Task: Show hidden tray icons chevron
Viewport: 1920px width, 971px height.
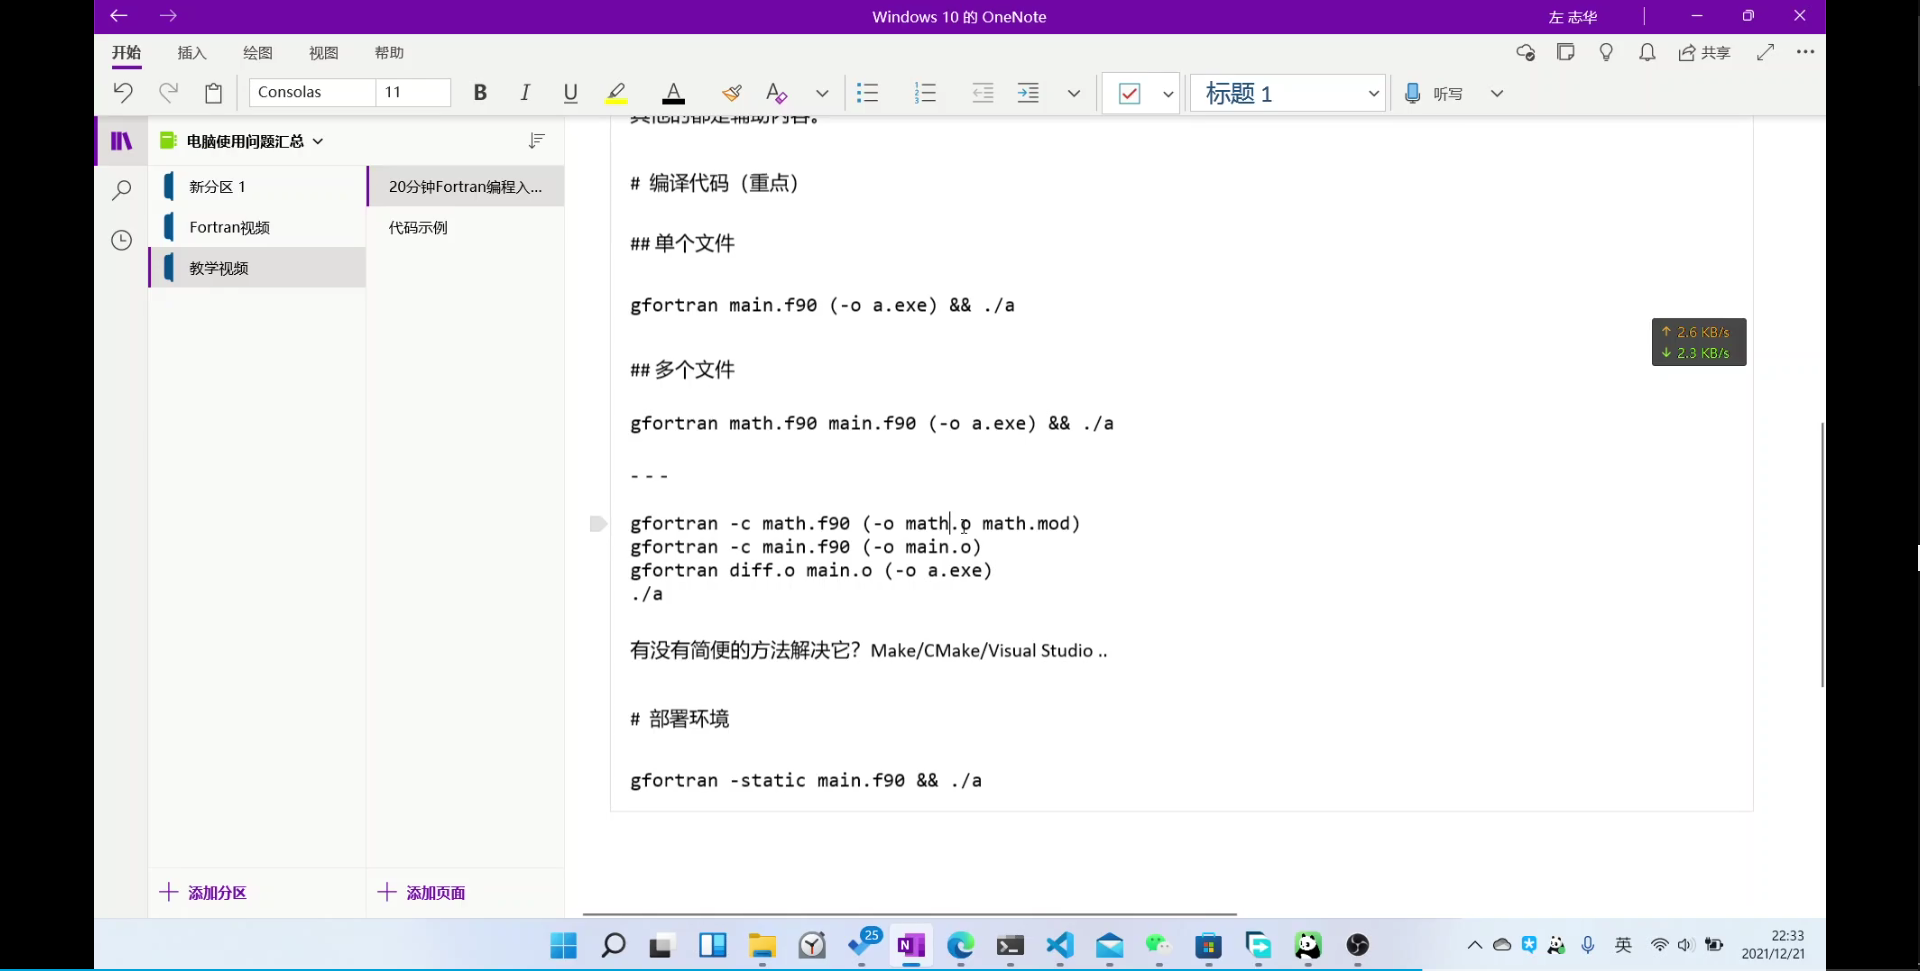Action: (x=1474, y=945)
